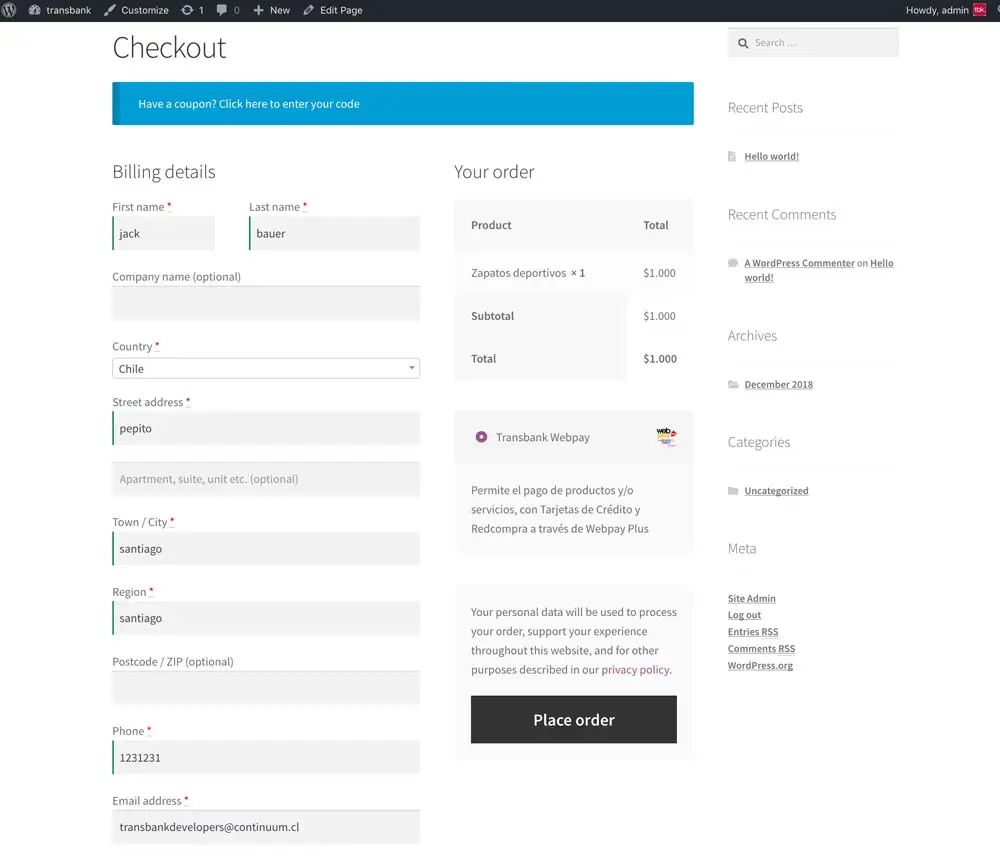1000x860 pixels.
Task: Expand the coupon code entry link
Action: [249, 104]
